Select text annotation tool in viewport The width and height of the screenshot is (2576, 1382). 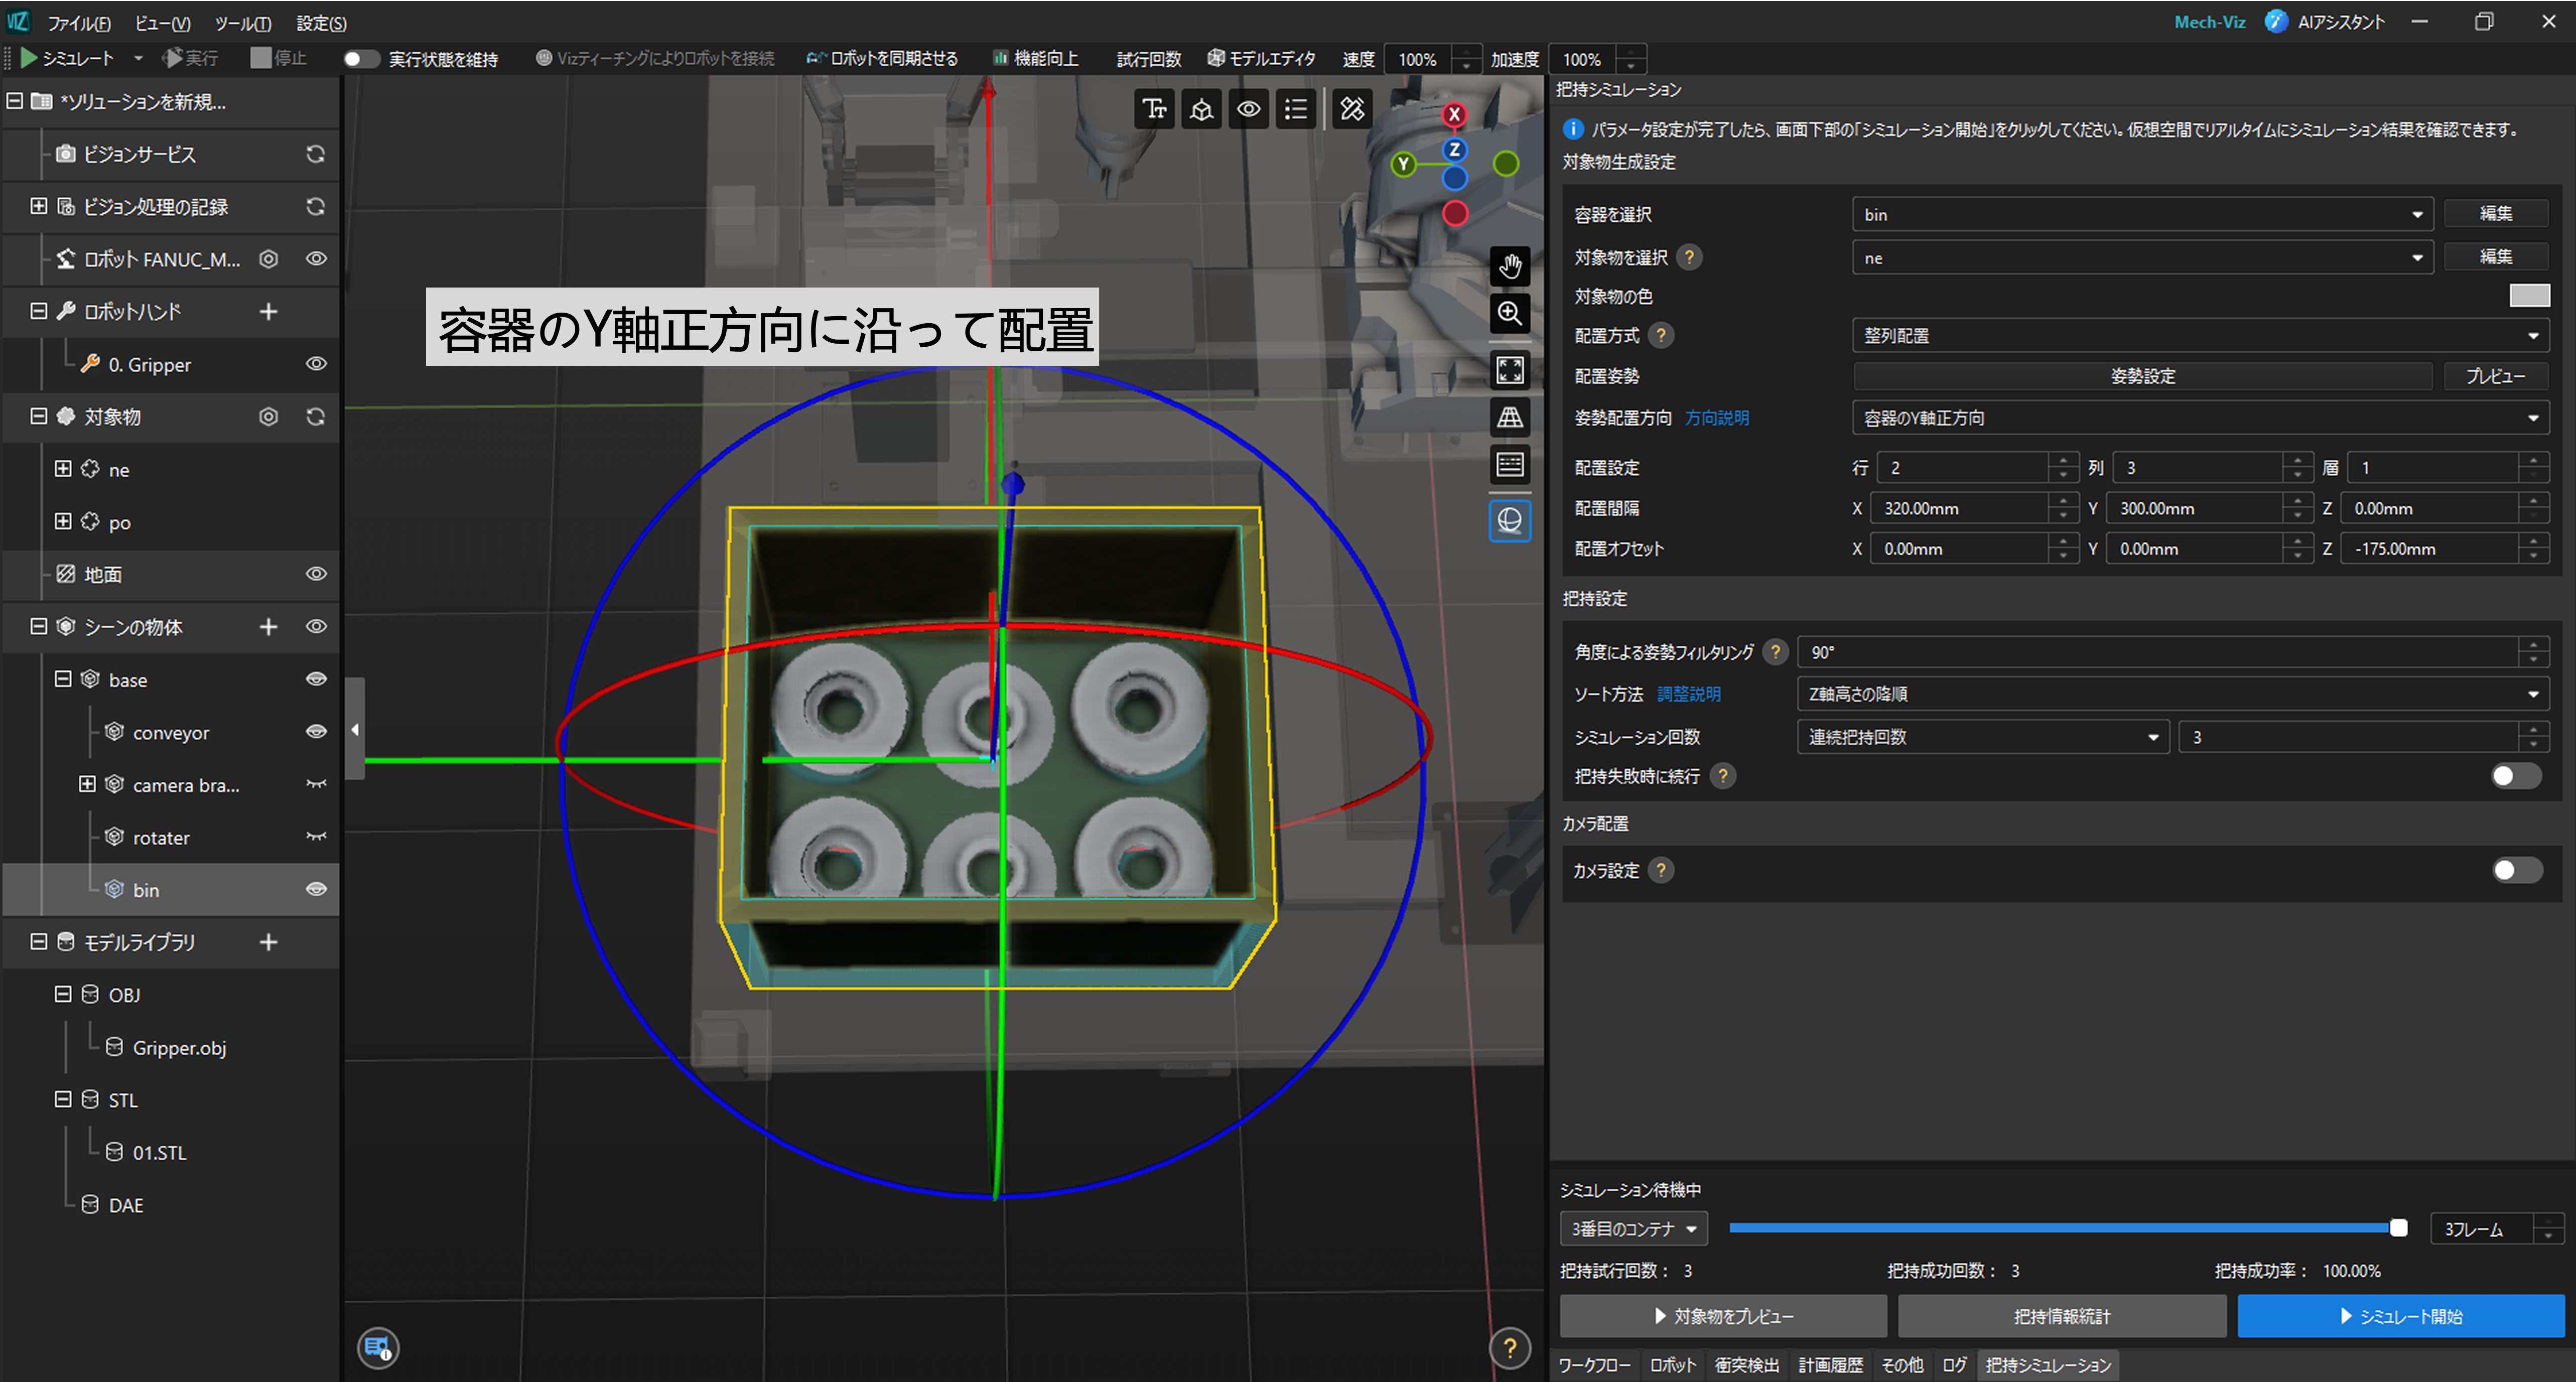click(1154, 109)
